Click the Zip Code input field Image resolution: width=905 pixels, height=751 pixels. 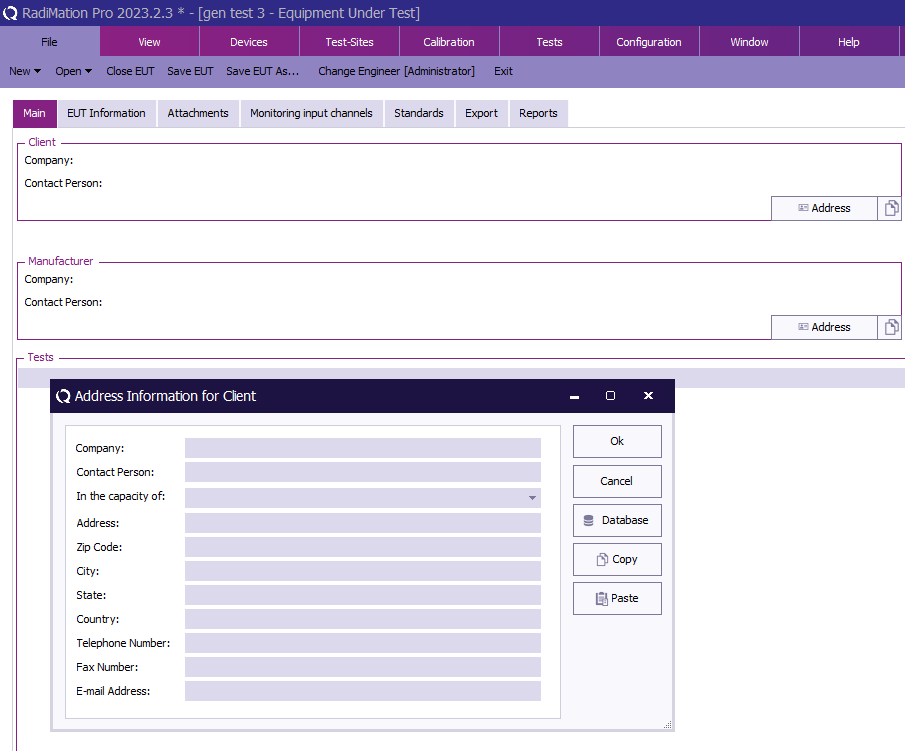click(362, 547)
